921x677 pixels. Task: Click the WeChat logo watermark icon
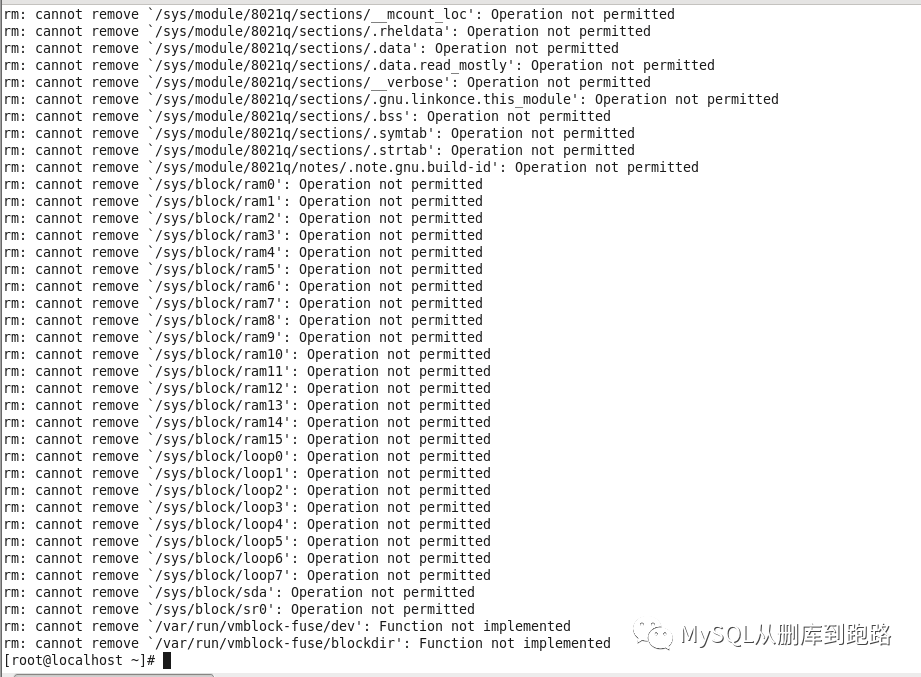coord(653,635)
